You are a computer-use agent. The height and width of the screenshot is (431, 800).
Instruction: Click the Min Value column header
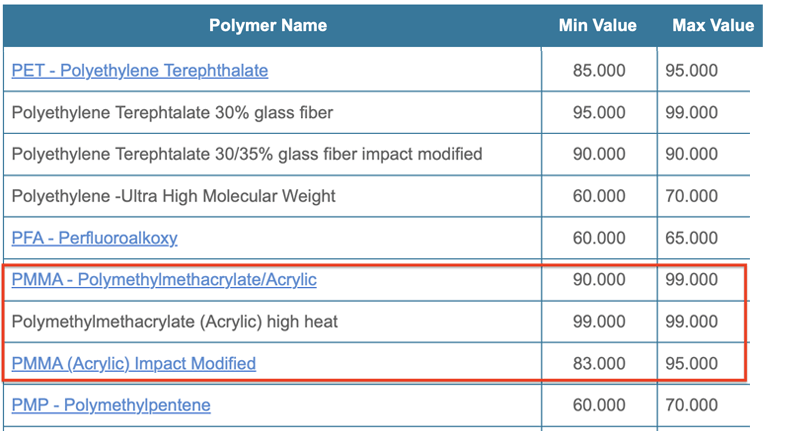597,26
